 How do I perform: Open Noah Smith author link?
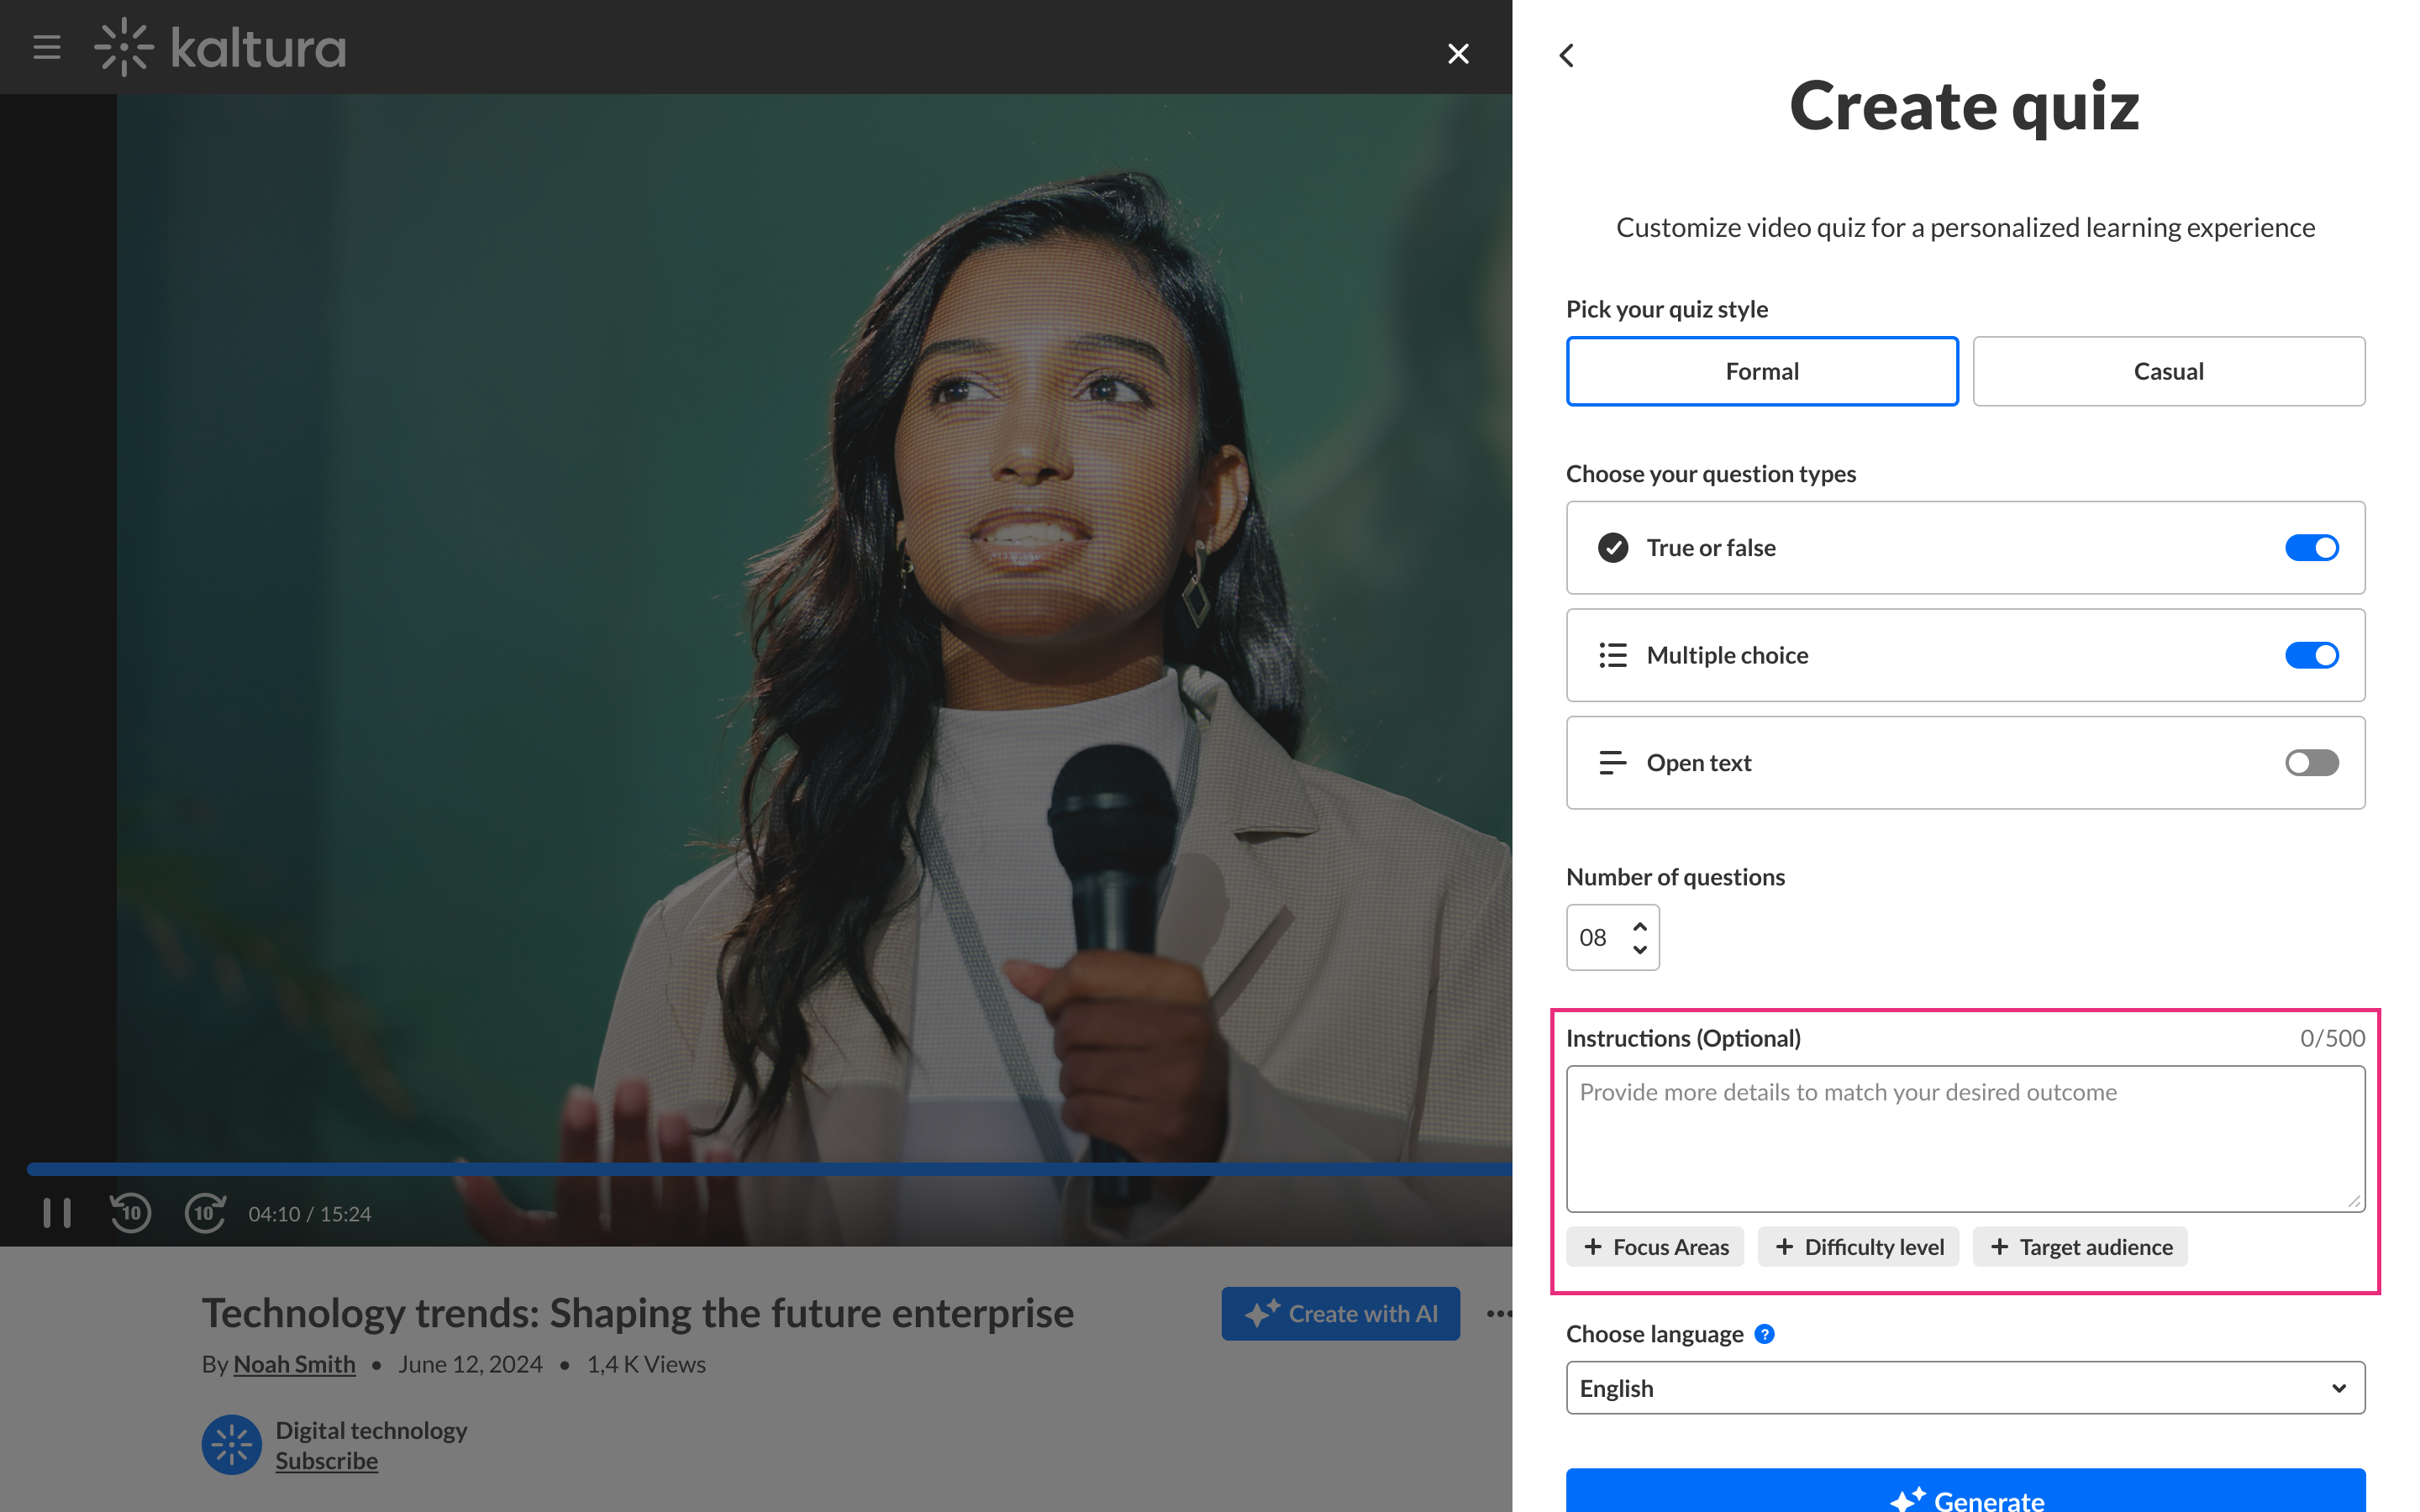pos(294,1364)
